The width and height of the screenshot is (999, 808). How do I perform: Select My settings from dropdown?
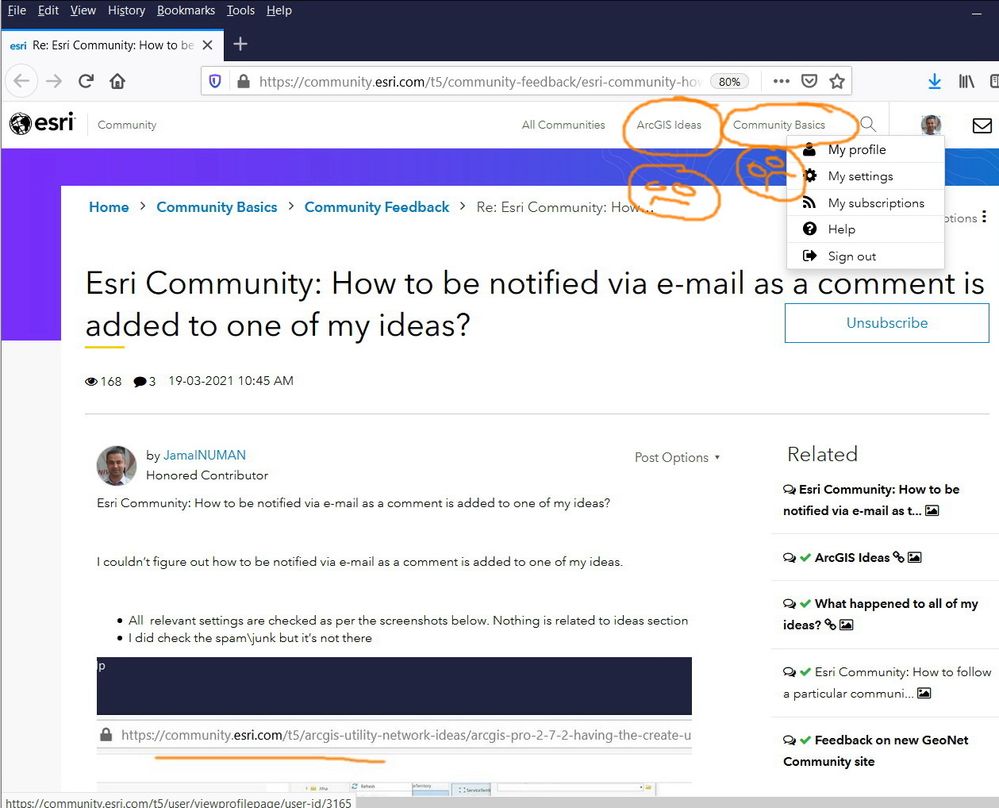(865, 177)
